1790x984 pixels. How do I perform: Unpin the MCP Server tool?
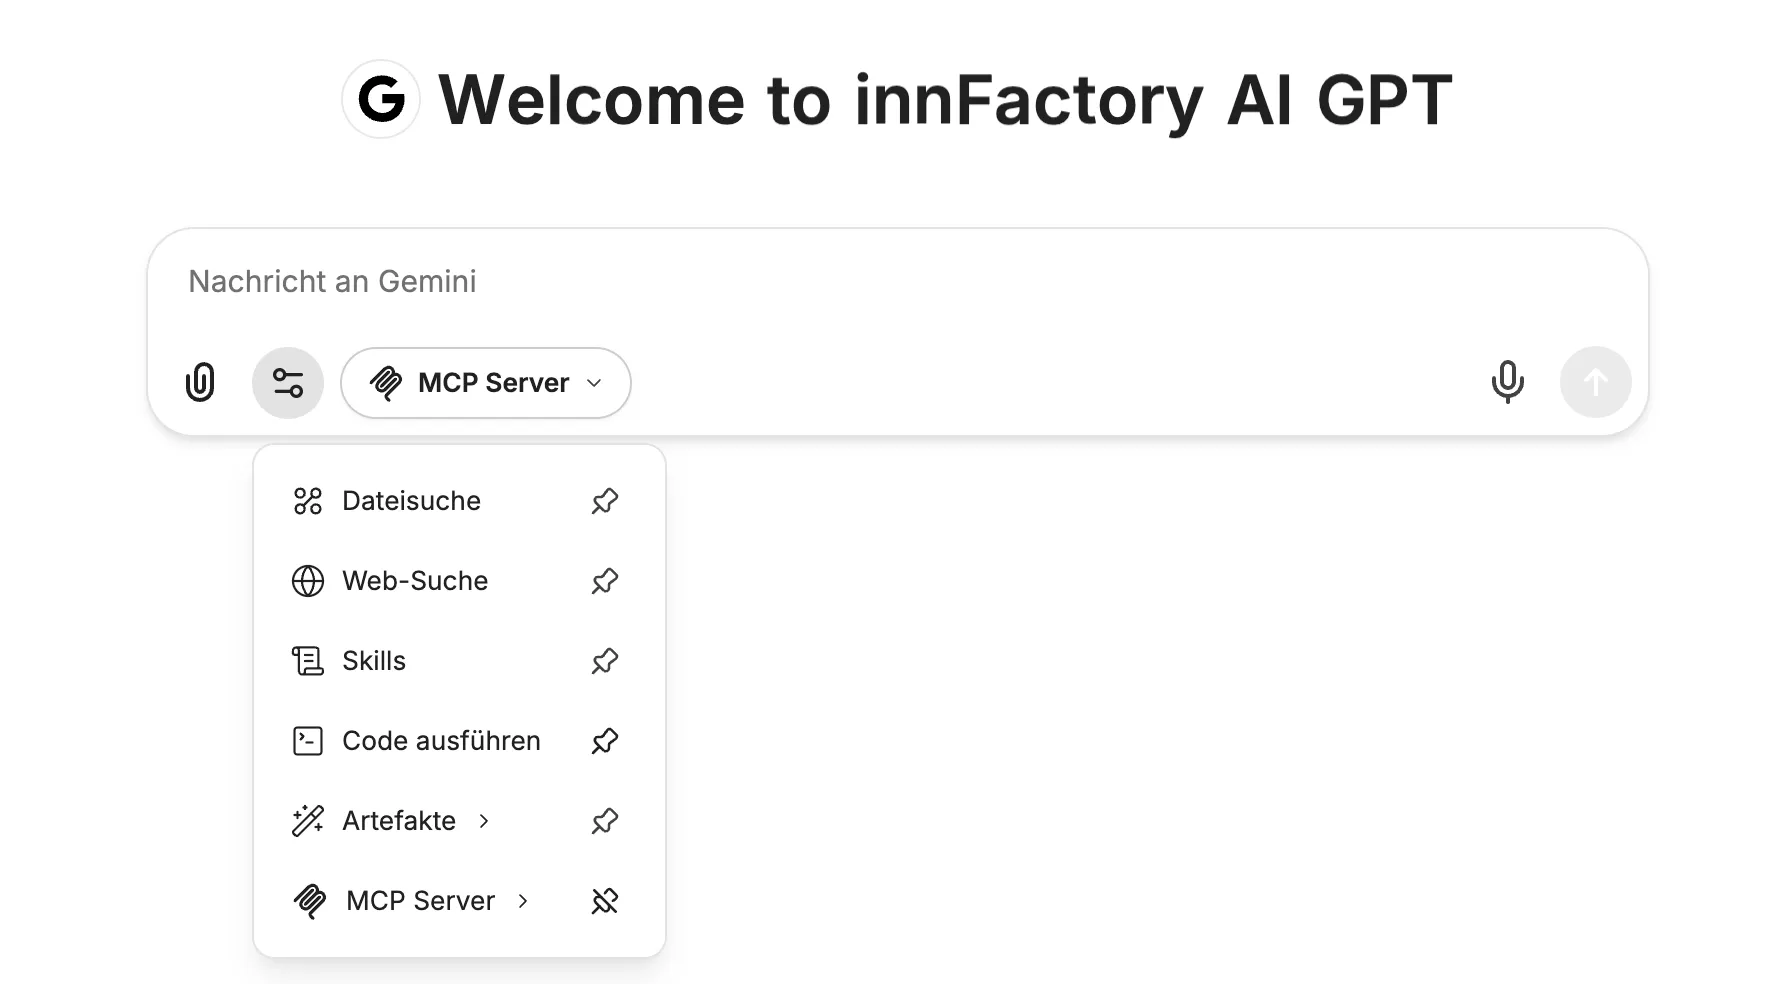[605, 901]
